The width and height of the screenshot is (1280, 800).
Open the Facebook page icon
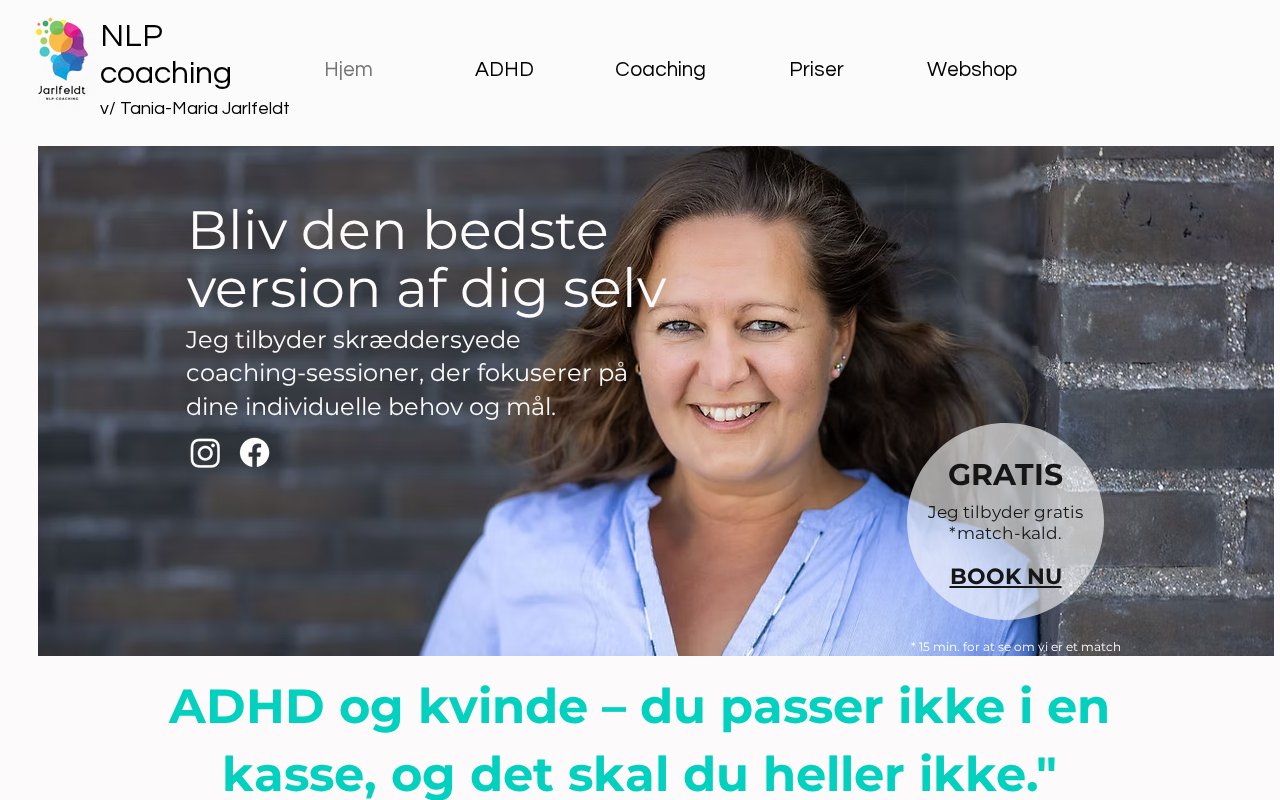(255, 453)
